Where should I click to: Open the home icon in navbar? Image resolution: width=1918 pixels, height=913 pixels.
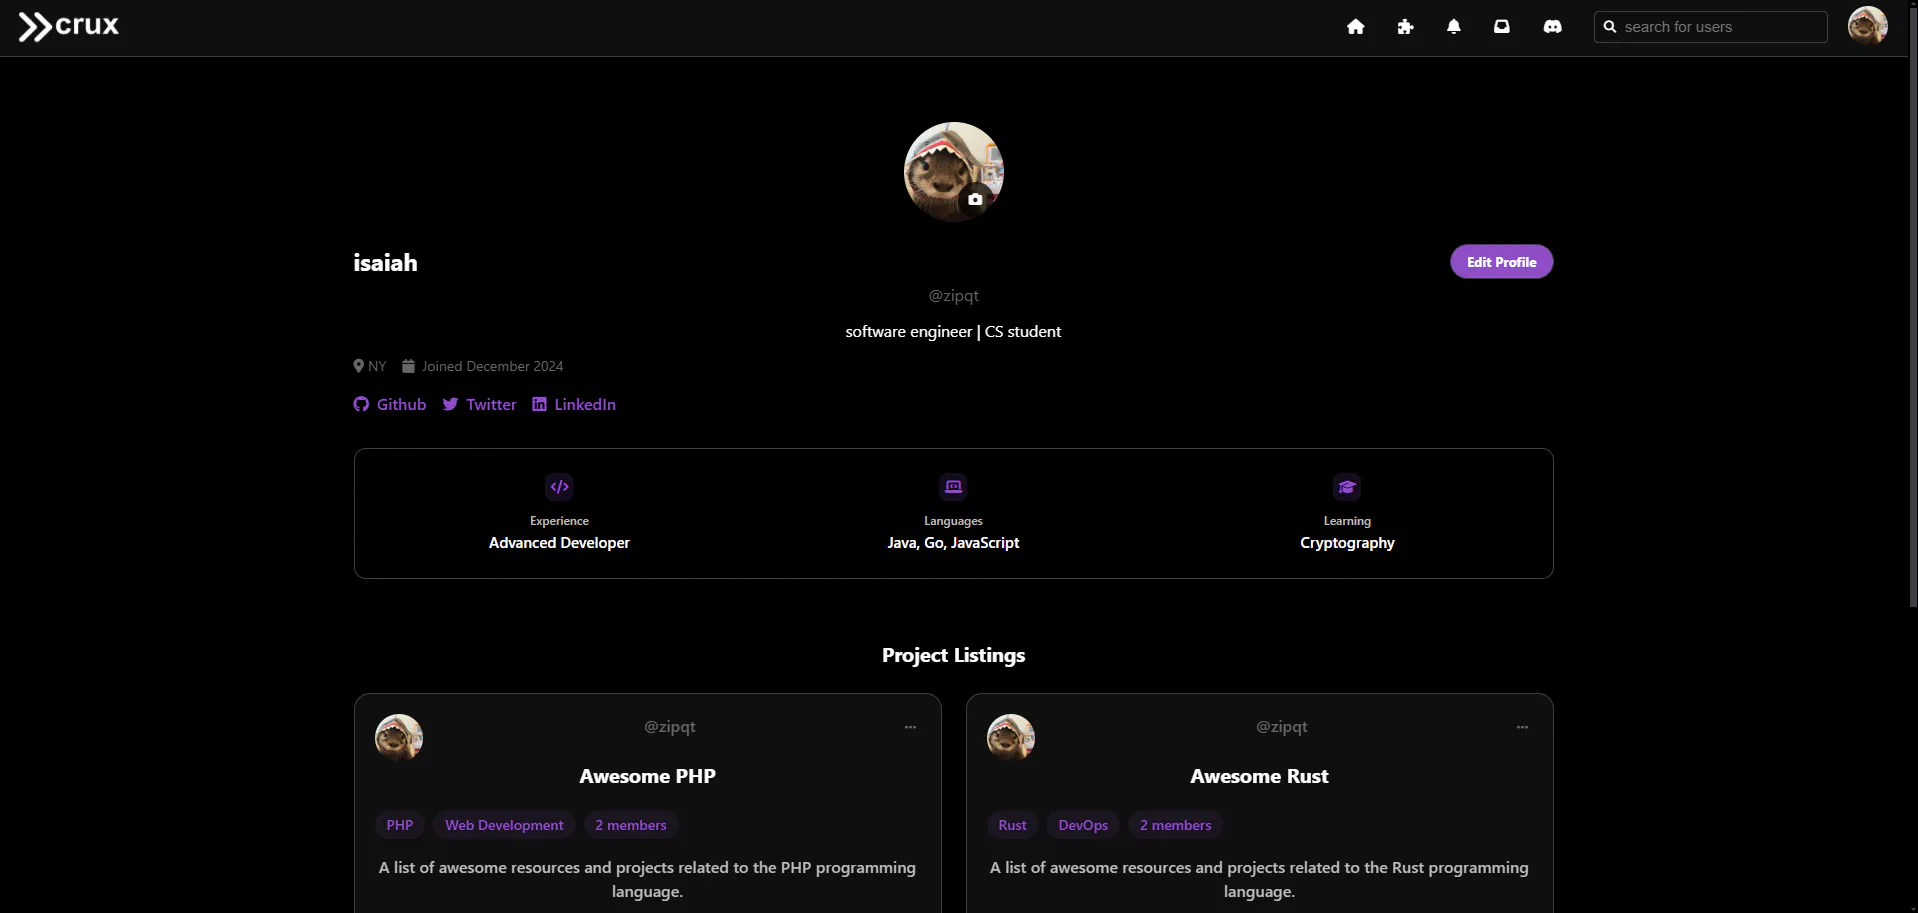(x=1355, y=27)
